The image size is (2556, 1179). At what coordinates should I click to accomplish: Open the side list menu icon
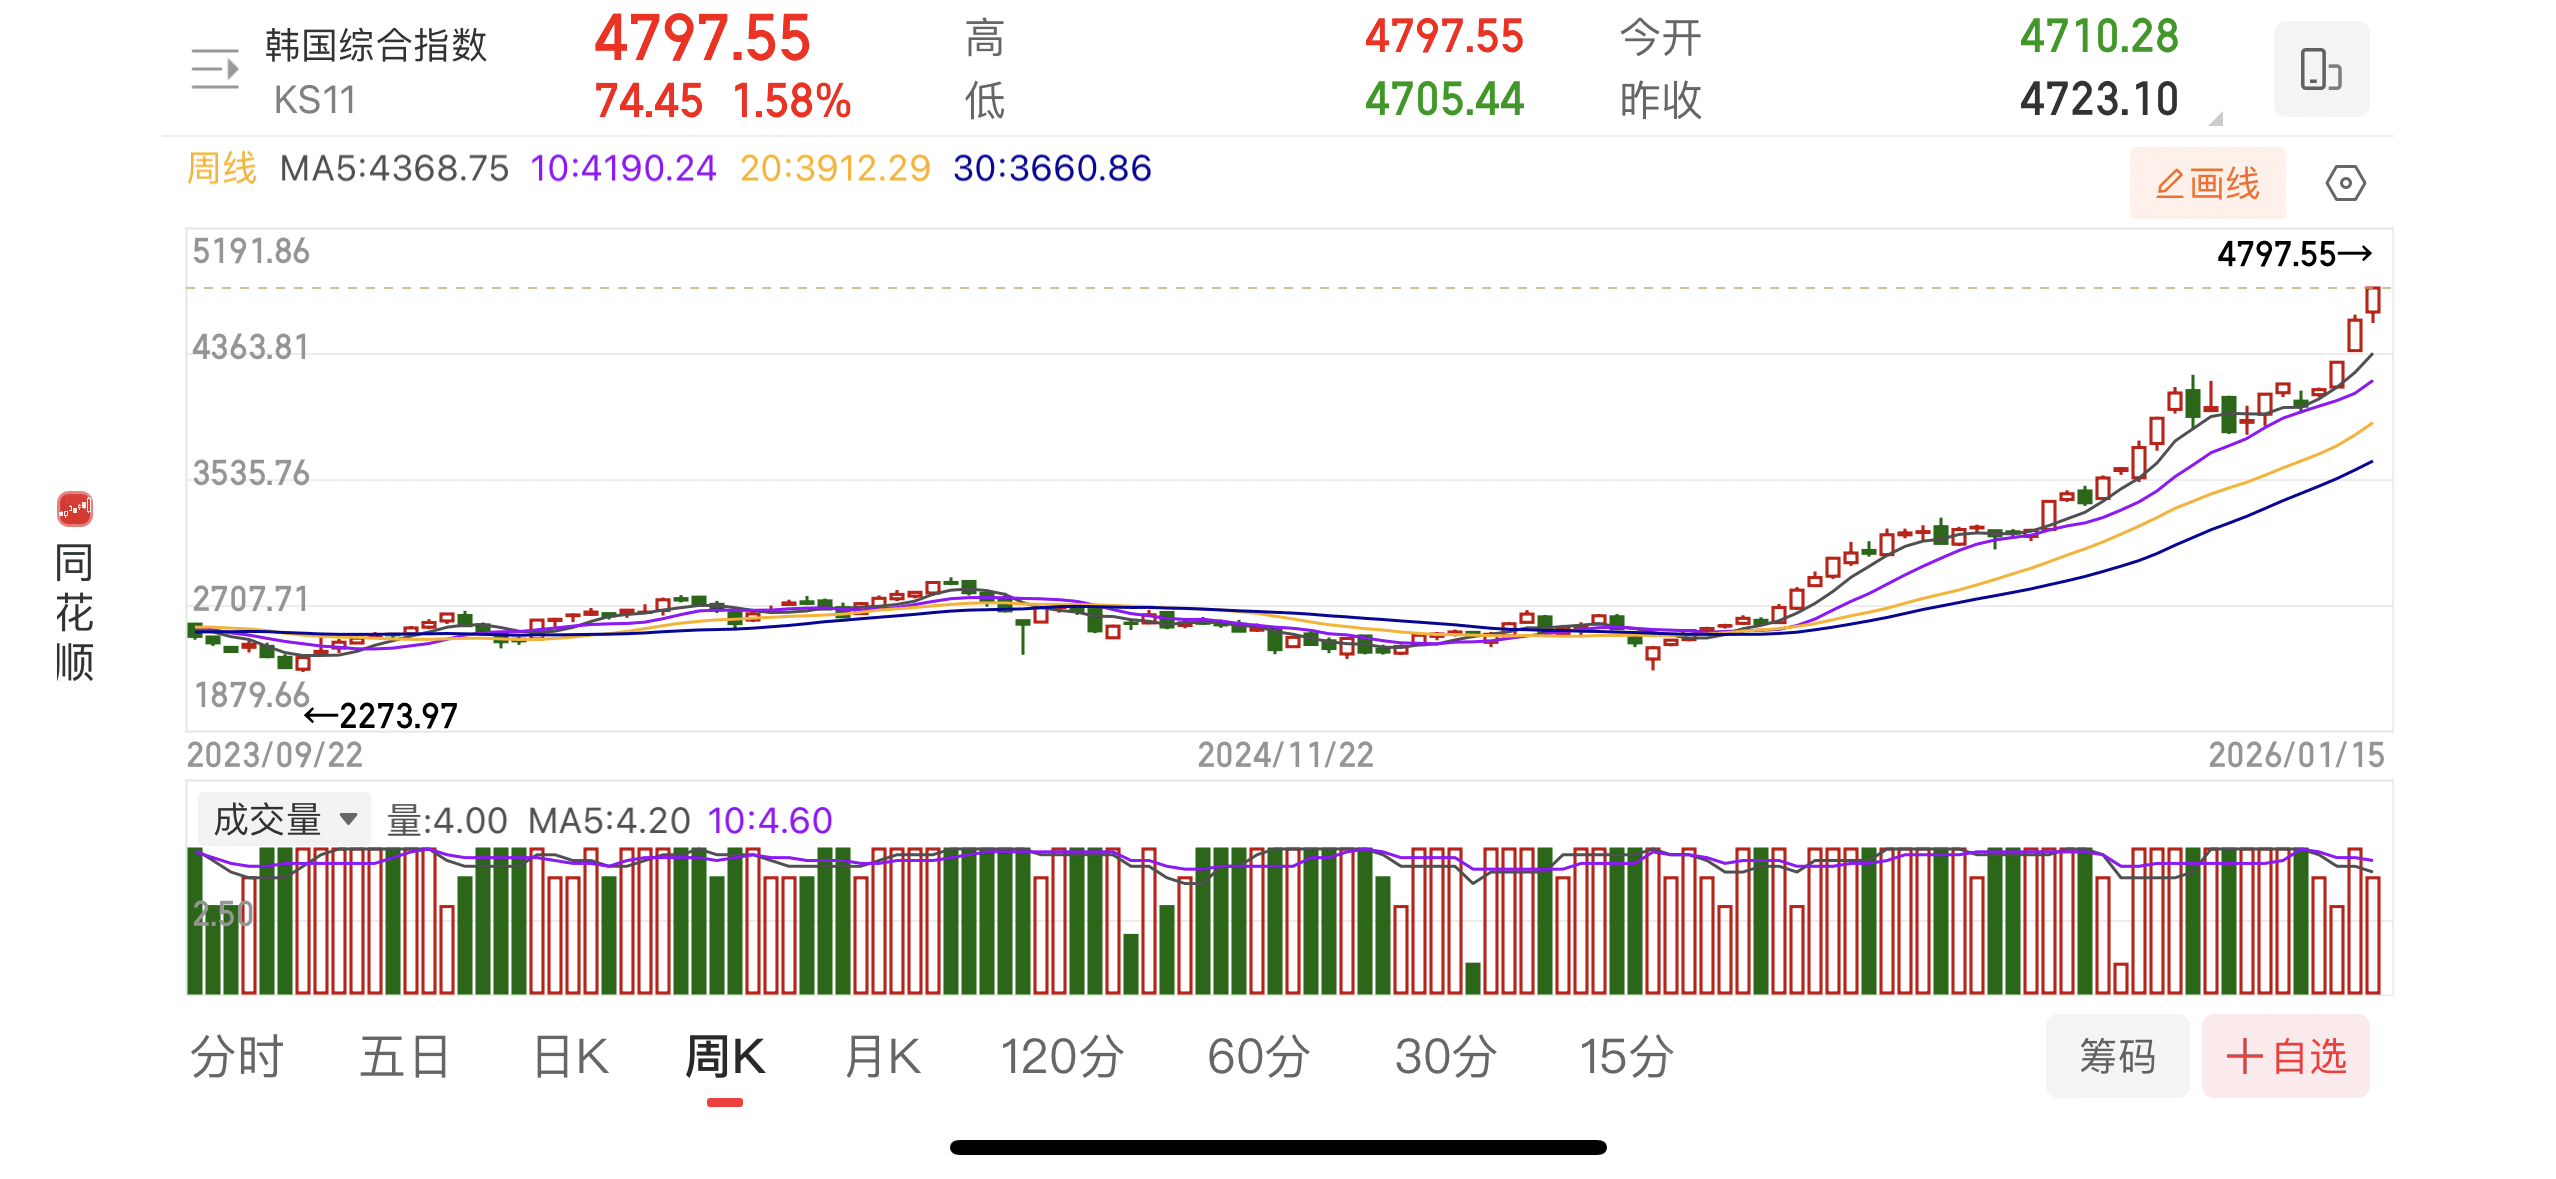coord(215,70)
